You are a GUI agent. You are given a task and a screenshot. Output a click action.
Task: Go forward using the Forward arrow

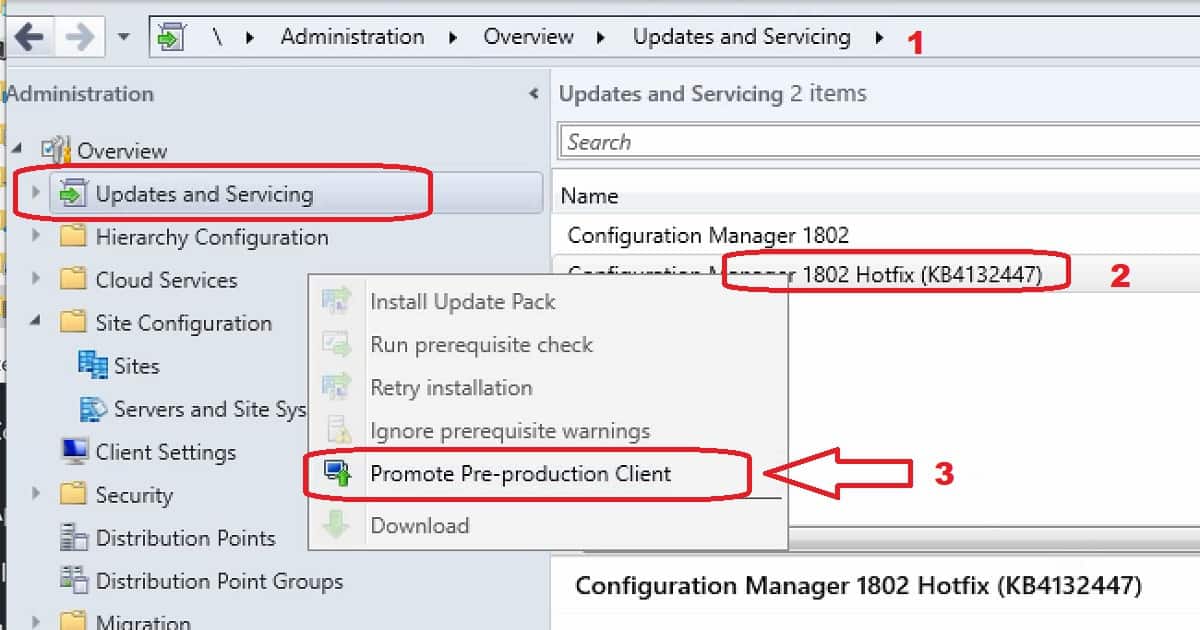79,37
